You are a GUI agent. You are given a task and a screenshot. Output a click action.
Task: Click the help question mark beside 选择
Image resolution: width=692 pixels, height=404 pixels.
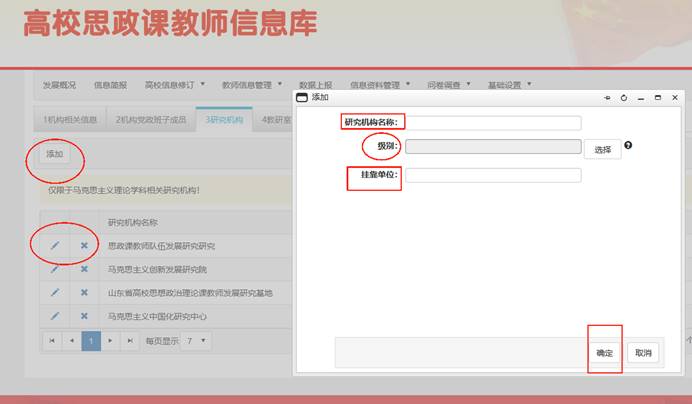(x=628, y=146)
